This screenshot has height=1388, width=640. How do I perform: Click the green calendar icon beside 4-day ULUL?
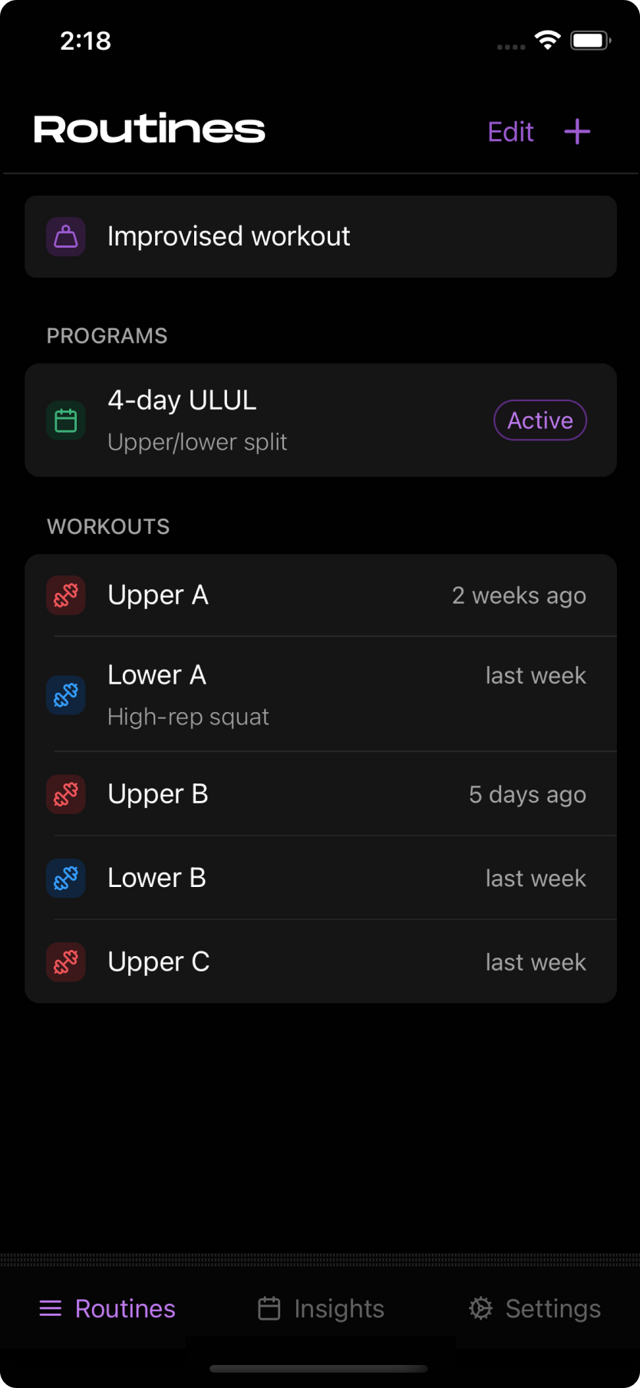[65, 420]
